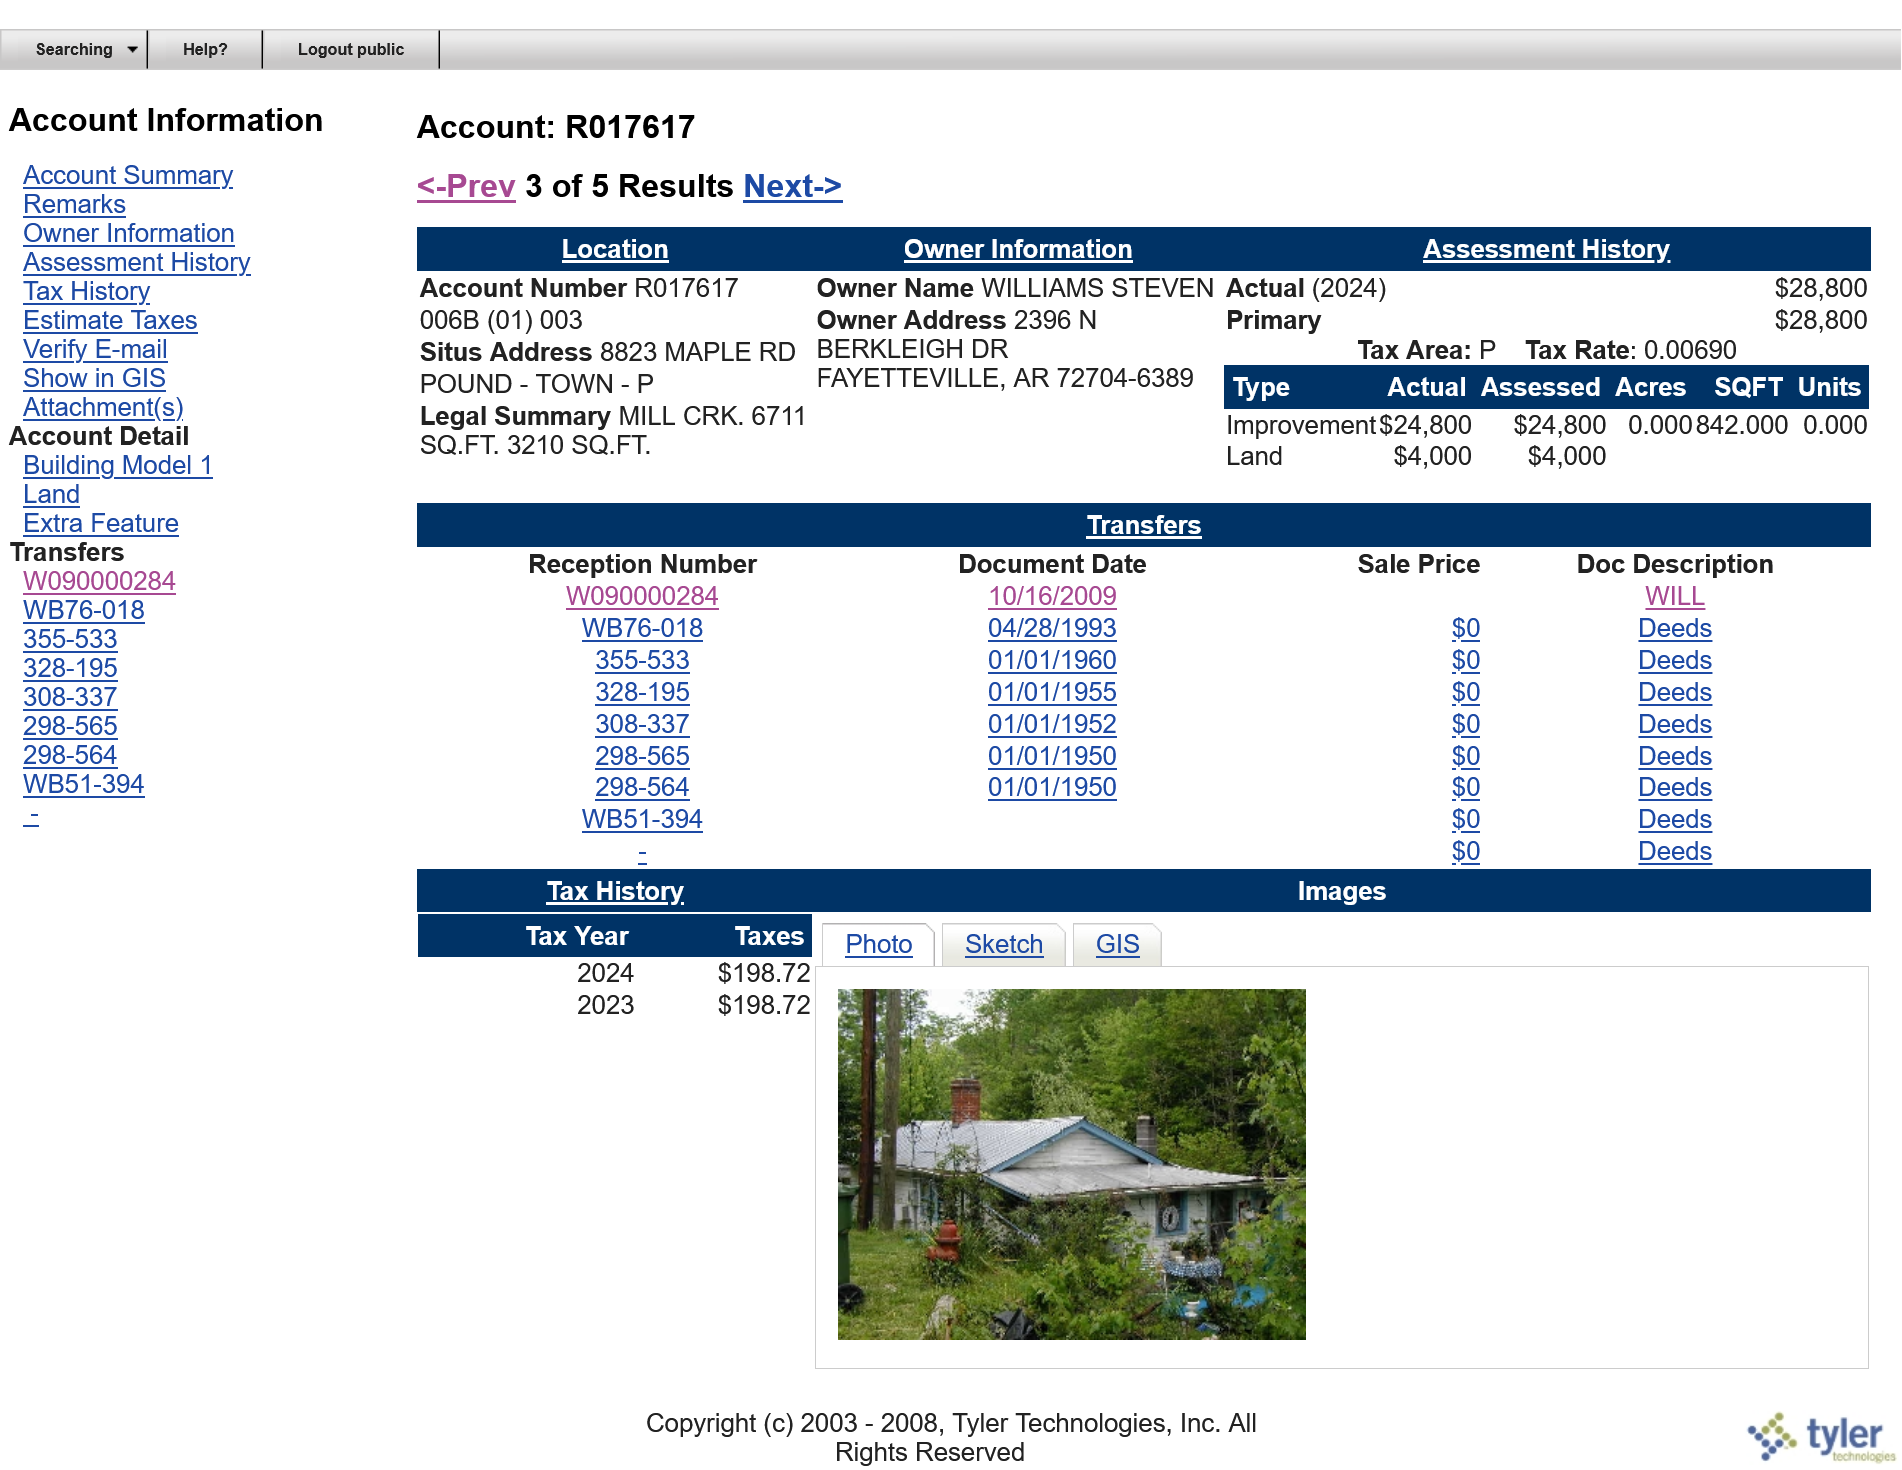Viewport: 1902px width, 1470px height.
Task: Click Logout public
Action: point(351,49)
